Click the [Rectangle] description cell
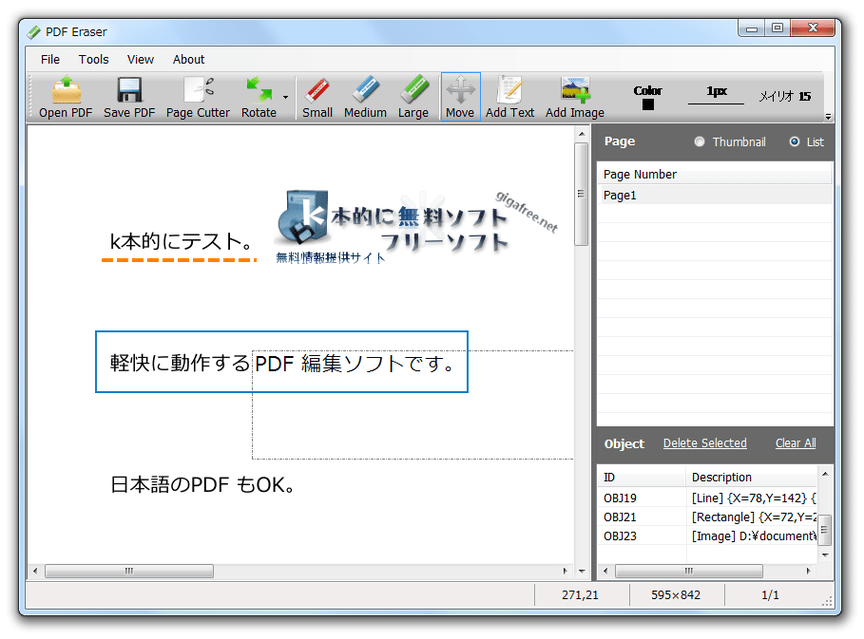864x639 pixels. click(x=753, y=517)
